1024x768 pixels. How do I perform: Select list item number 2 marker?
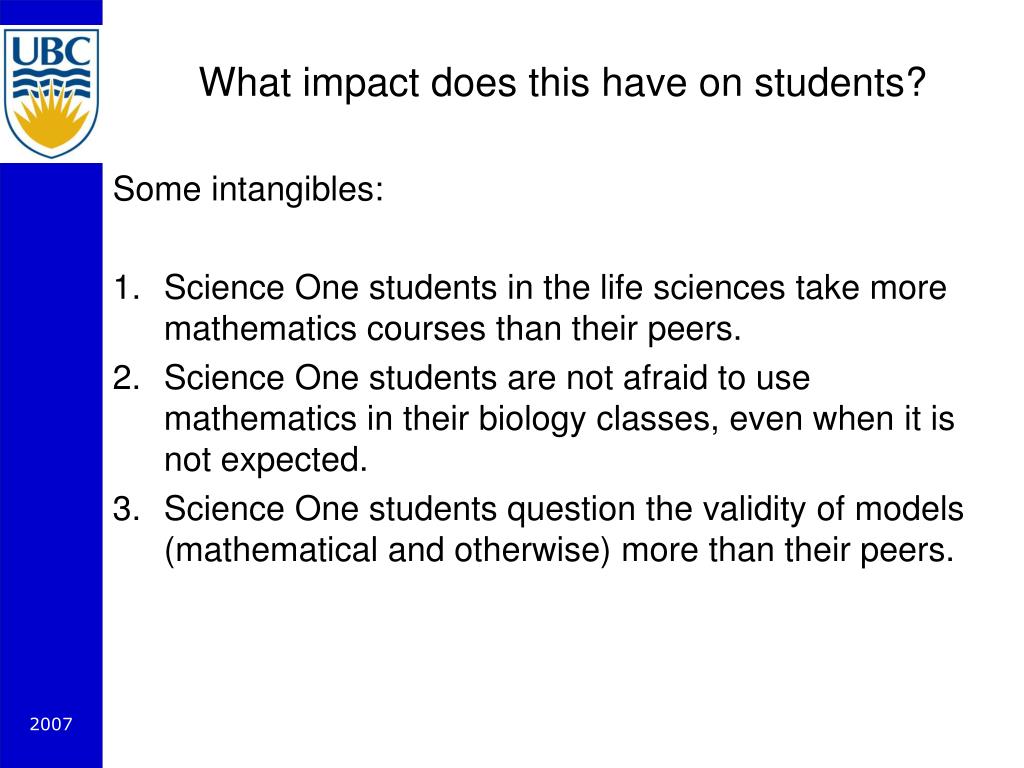pos(126,378)
